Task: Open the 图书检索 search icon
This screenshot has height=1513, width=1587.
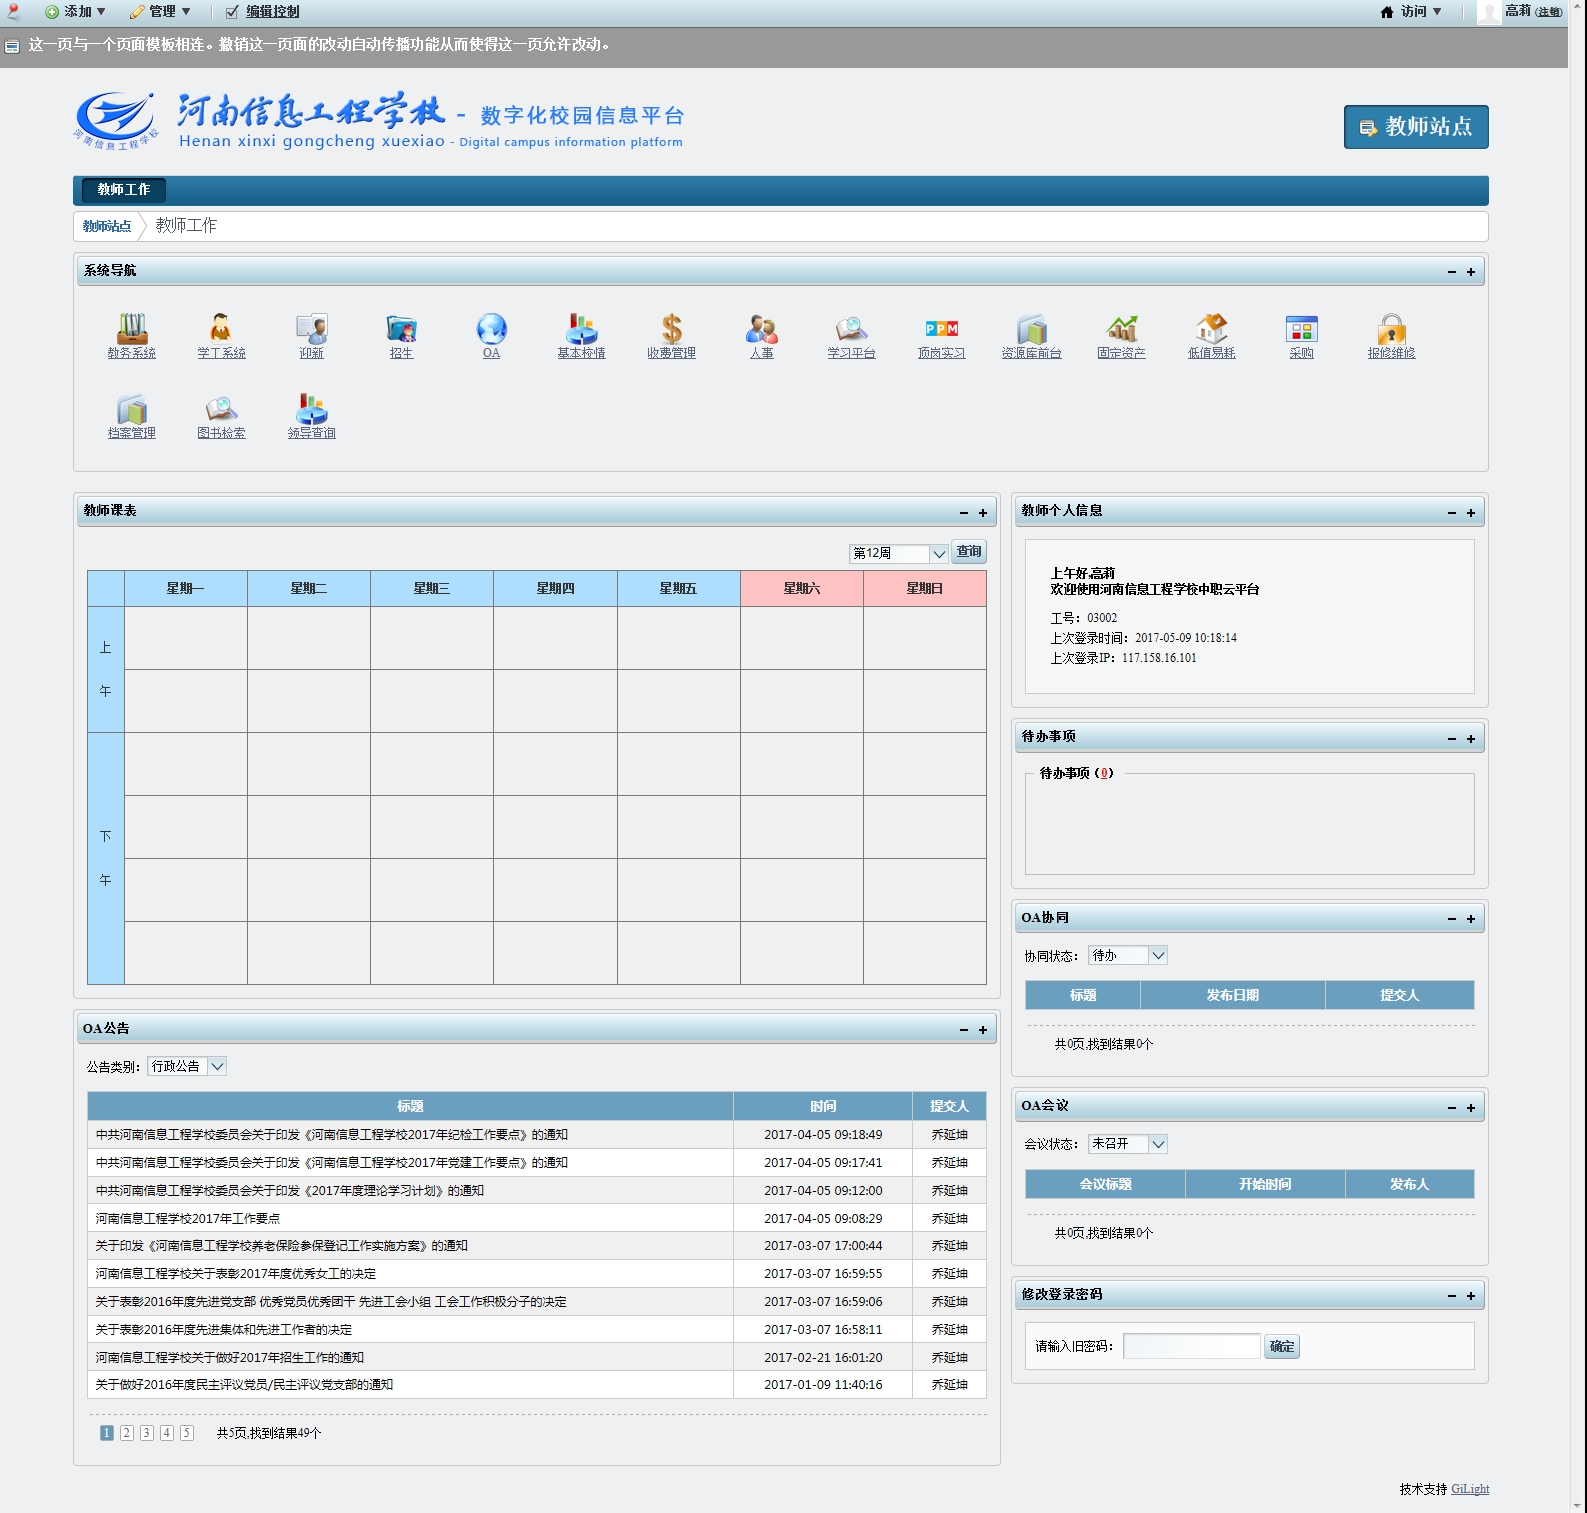Action: click(221, 409)
